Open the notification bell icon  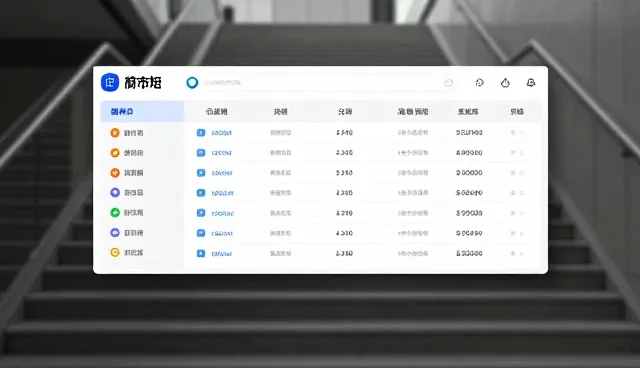coord(531,82)
